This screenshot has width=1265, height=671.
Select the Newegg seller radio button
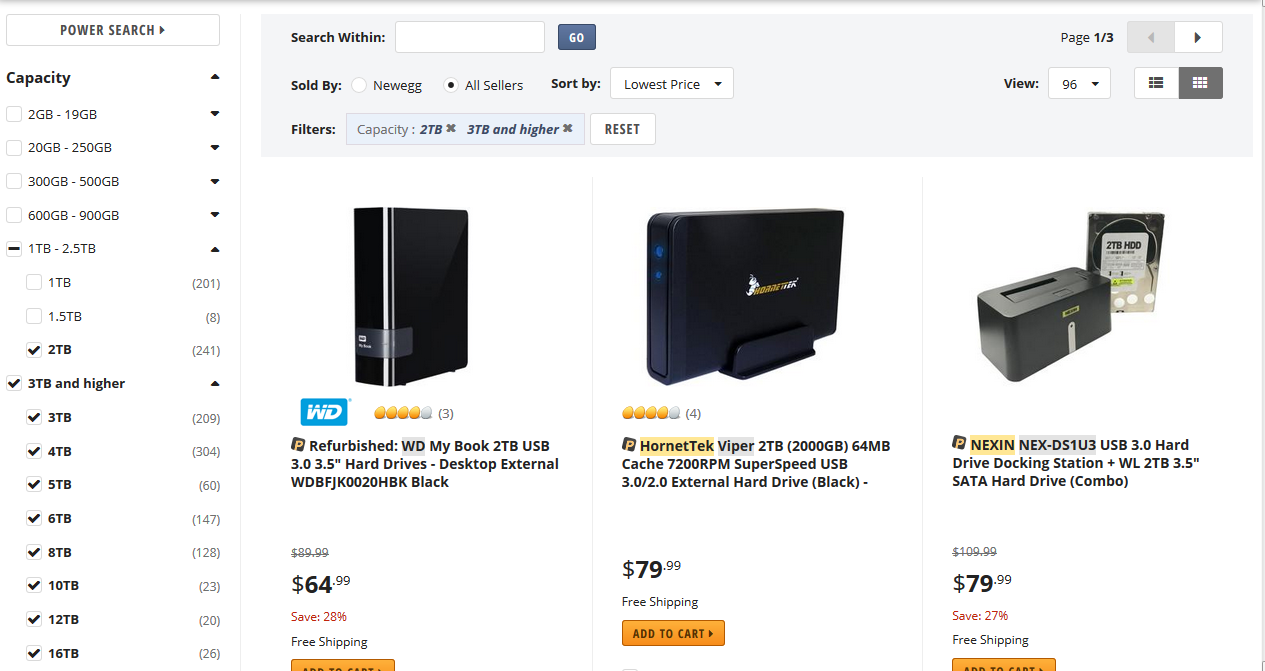coord(359,86)
